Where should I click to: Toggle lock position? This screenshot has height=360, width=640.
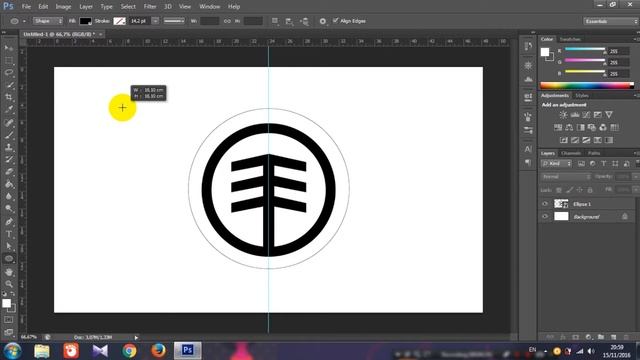tap(580, 190)
